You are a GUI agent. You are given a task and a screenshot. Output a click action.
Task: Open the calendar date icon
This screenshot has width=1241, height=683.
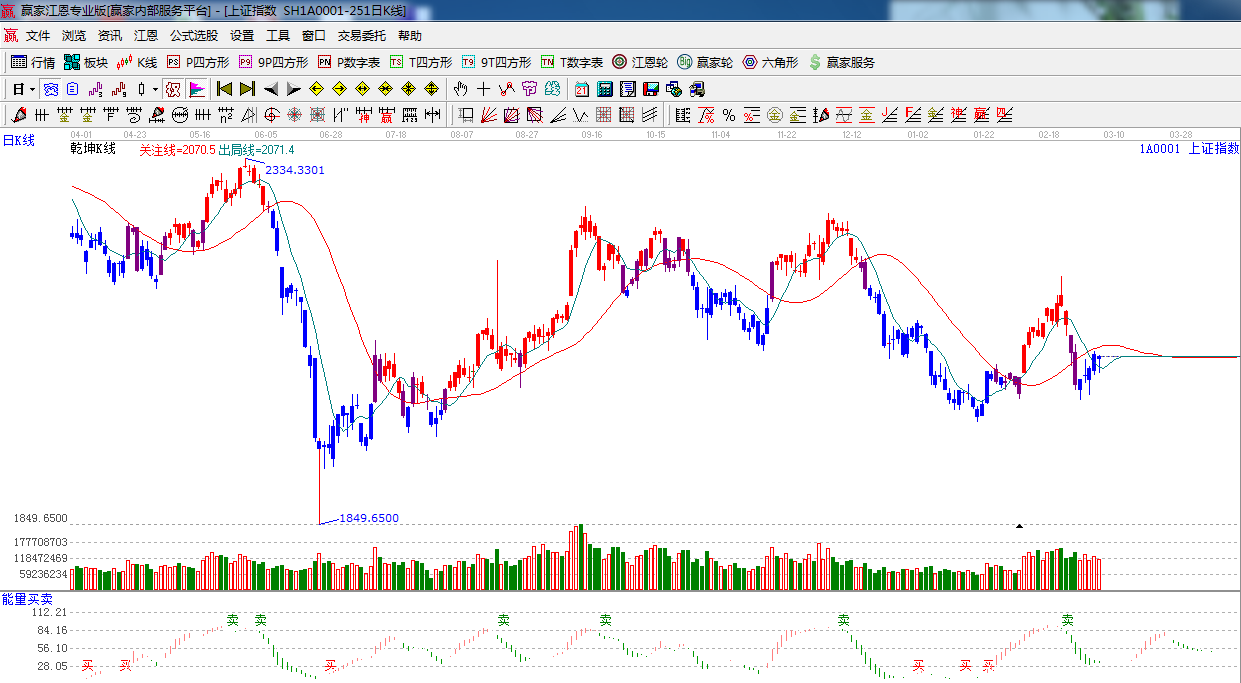click(x=581, y=89)
